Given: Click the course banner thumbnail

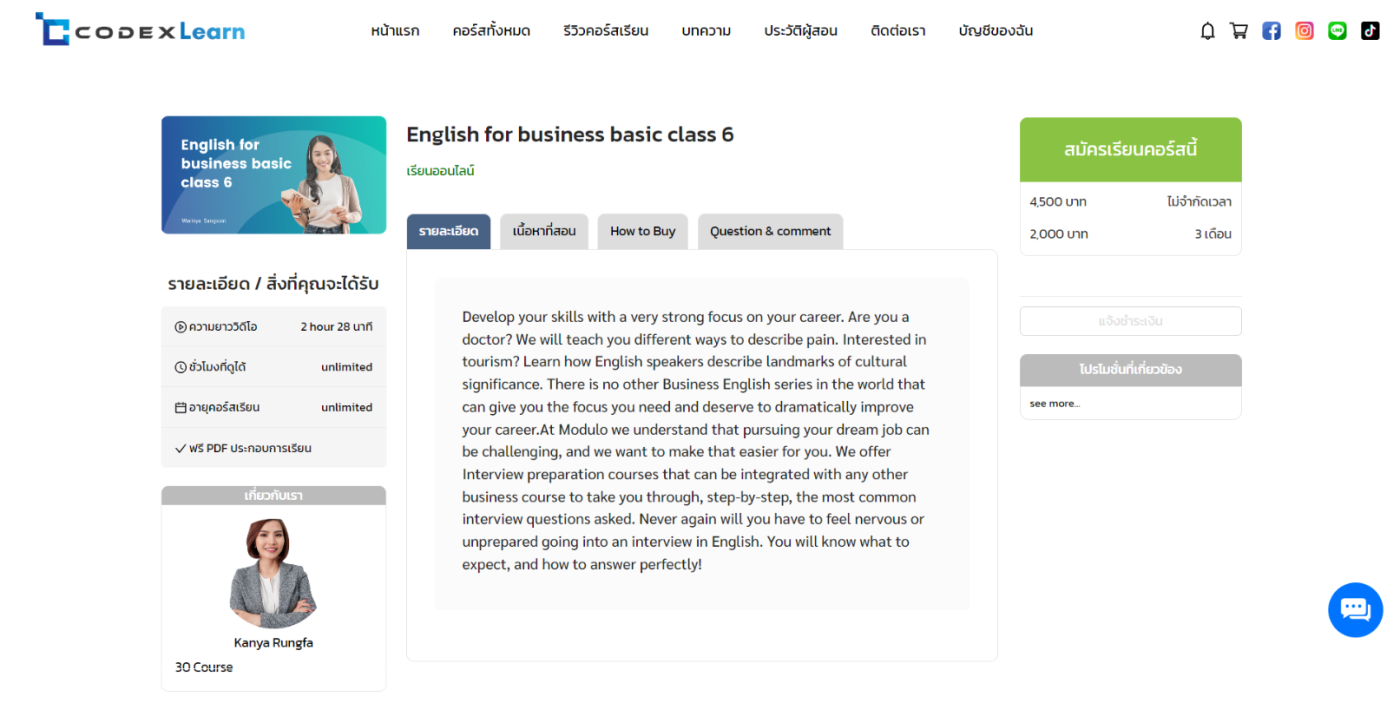Looking at the screenshot, I should pyautogui.click(x=274, y=175).
